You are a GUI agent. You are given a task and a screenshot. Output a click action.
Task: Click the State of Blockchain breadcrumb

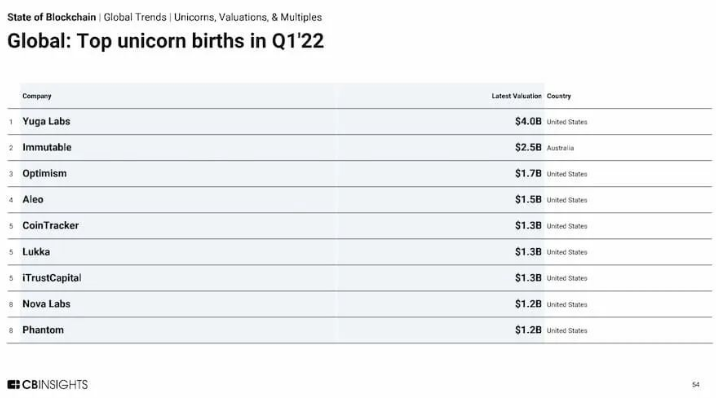coord(52,17)
